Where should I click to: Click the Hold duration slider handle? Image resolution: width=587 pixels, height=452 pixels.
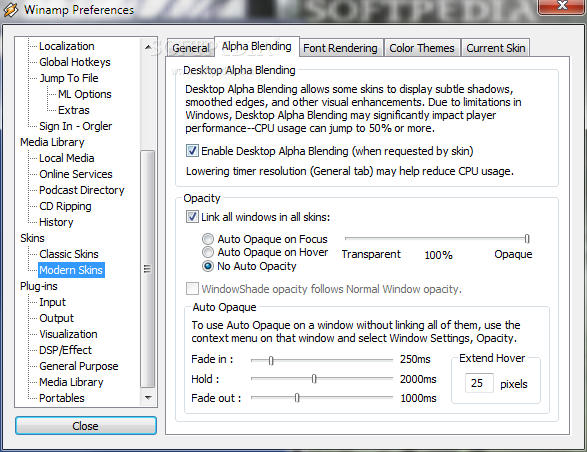click(x=314, y=379)
